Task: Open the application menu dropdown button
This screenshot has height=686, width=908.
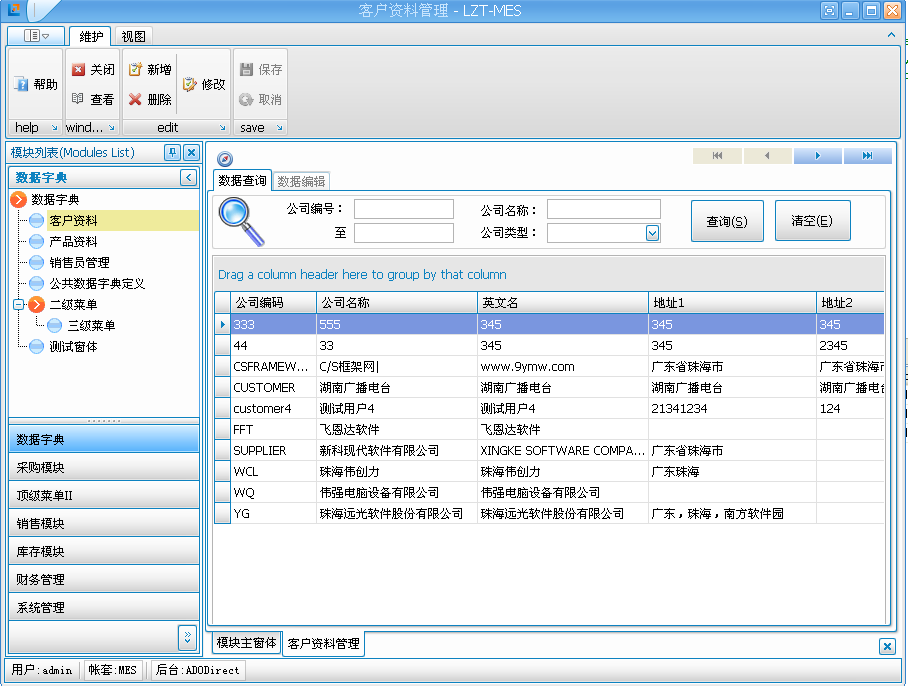Action: tap(36, 36)
